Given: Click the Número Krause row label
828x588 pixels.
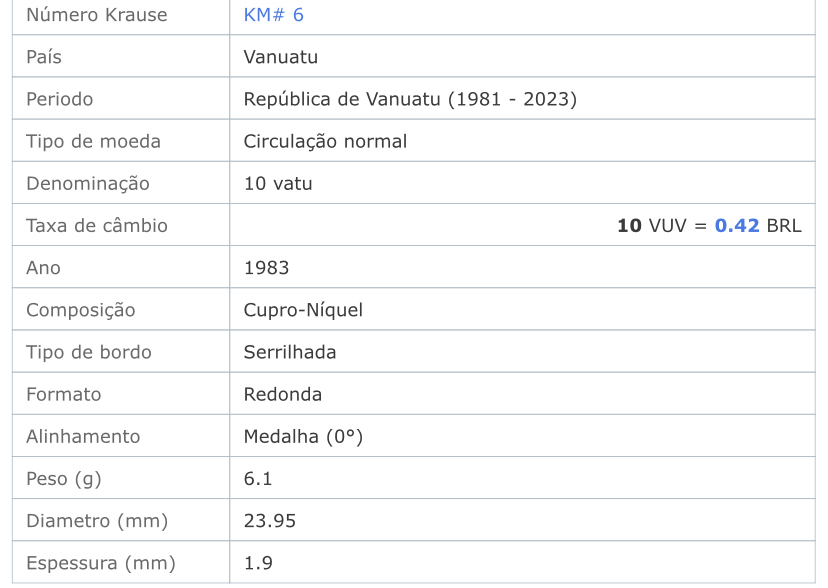Looking at the screenshot, I should coord(97,15).
